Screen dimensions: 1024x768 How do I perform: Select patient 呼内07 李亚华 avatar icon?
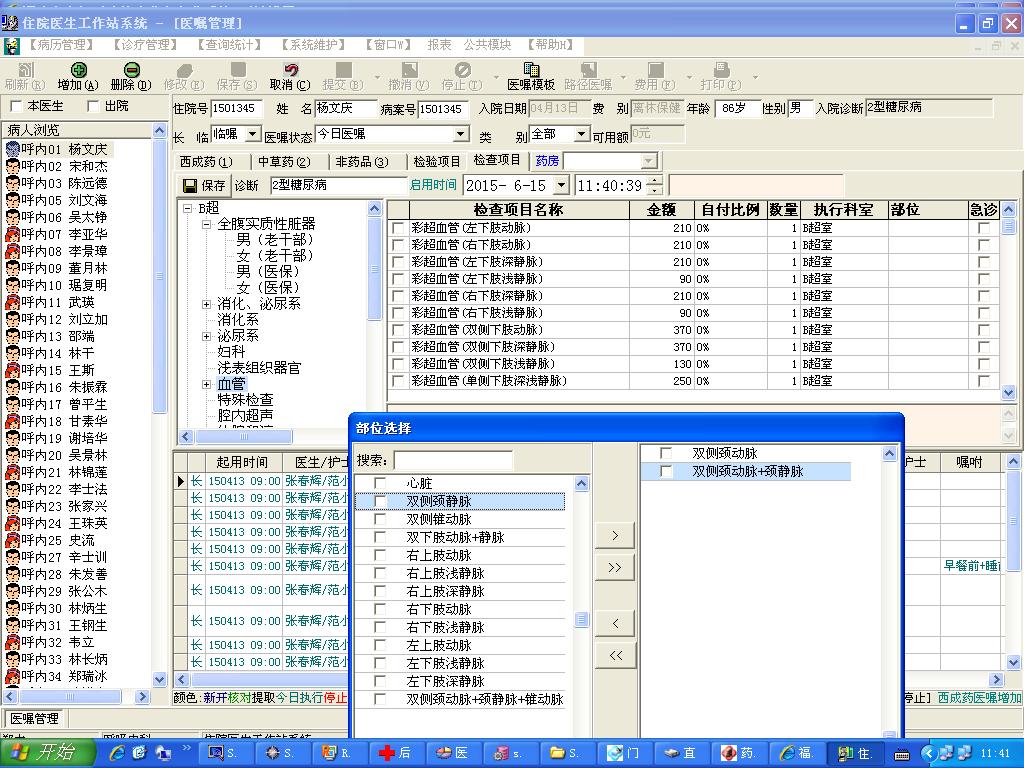click(12, 234)
